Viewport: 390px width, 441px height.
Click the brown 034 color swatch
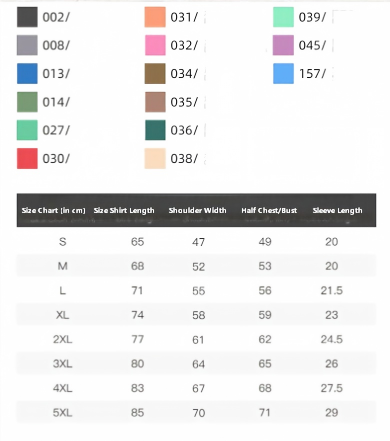pyautogui.click(x=155, y=73)
